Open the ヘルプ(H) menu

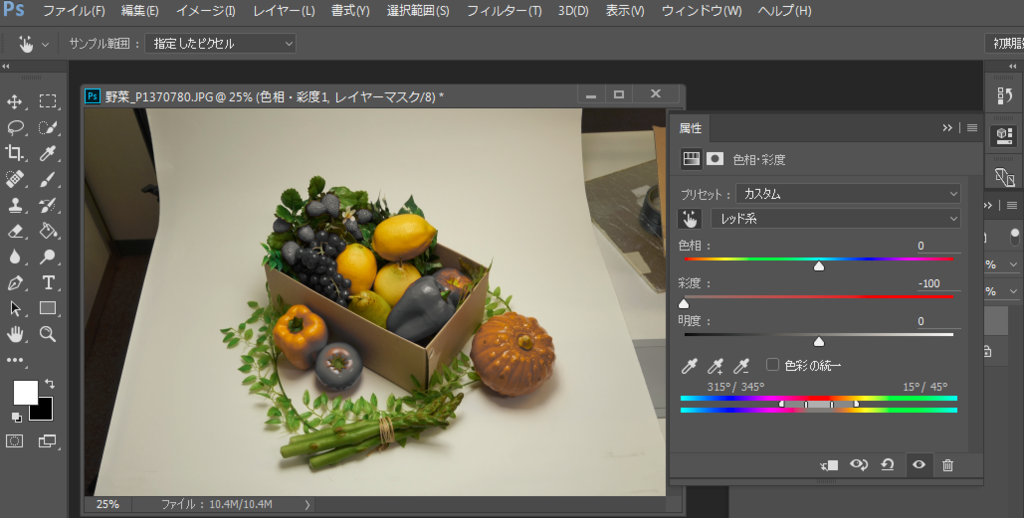pos(784,11)
